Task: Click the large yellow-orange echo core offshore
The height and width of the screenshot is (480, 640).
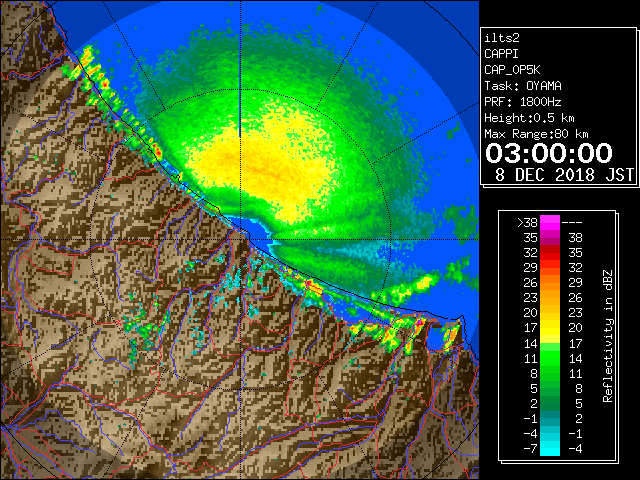Action: pyautogui.click(x=265, y=165)
